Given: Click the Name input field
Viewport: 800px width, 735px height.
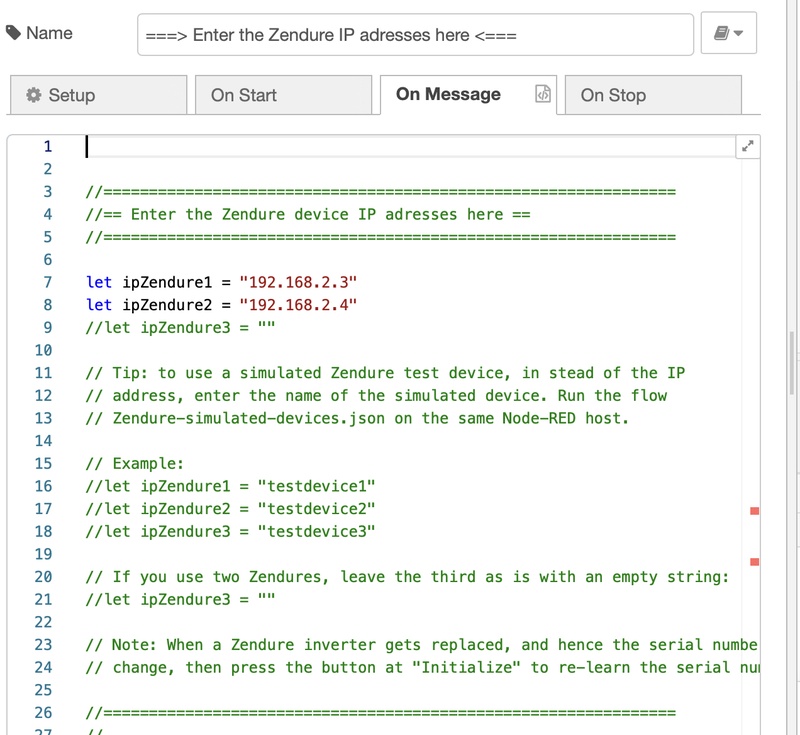Looking at the screenshot, I should point(415,35).
